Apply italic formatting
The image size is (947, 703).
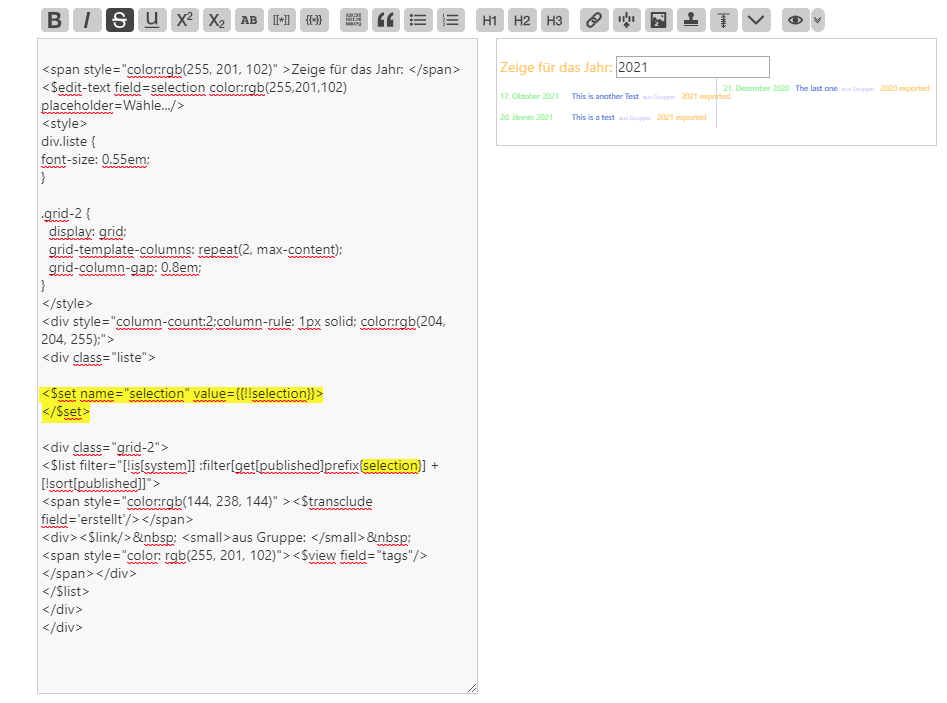click(x=87, y=20)
